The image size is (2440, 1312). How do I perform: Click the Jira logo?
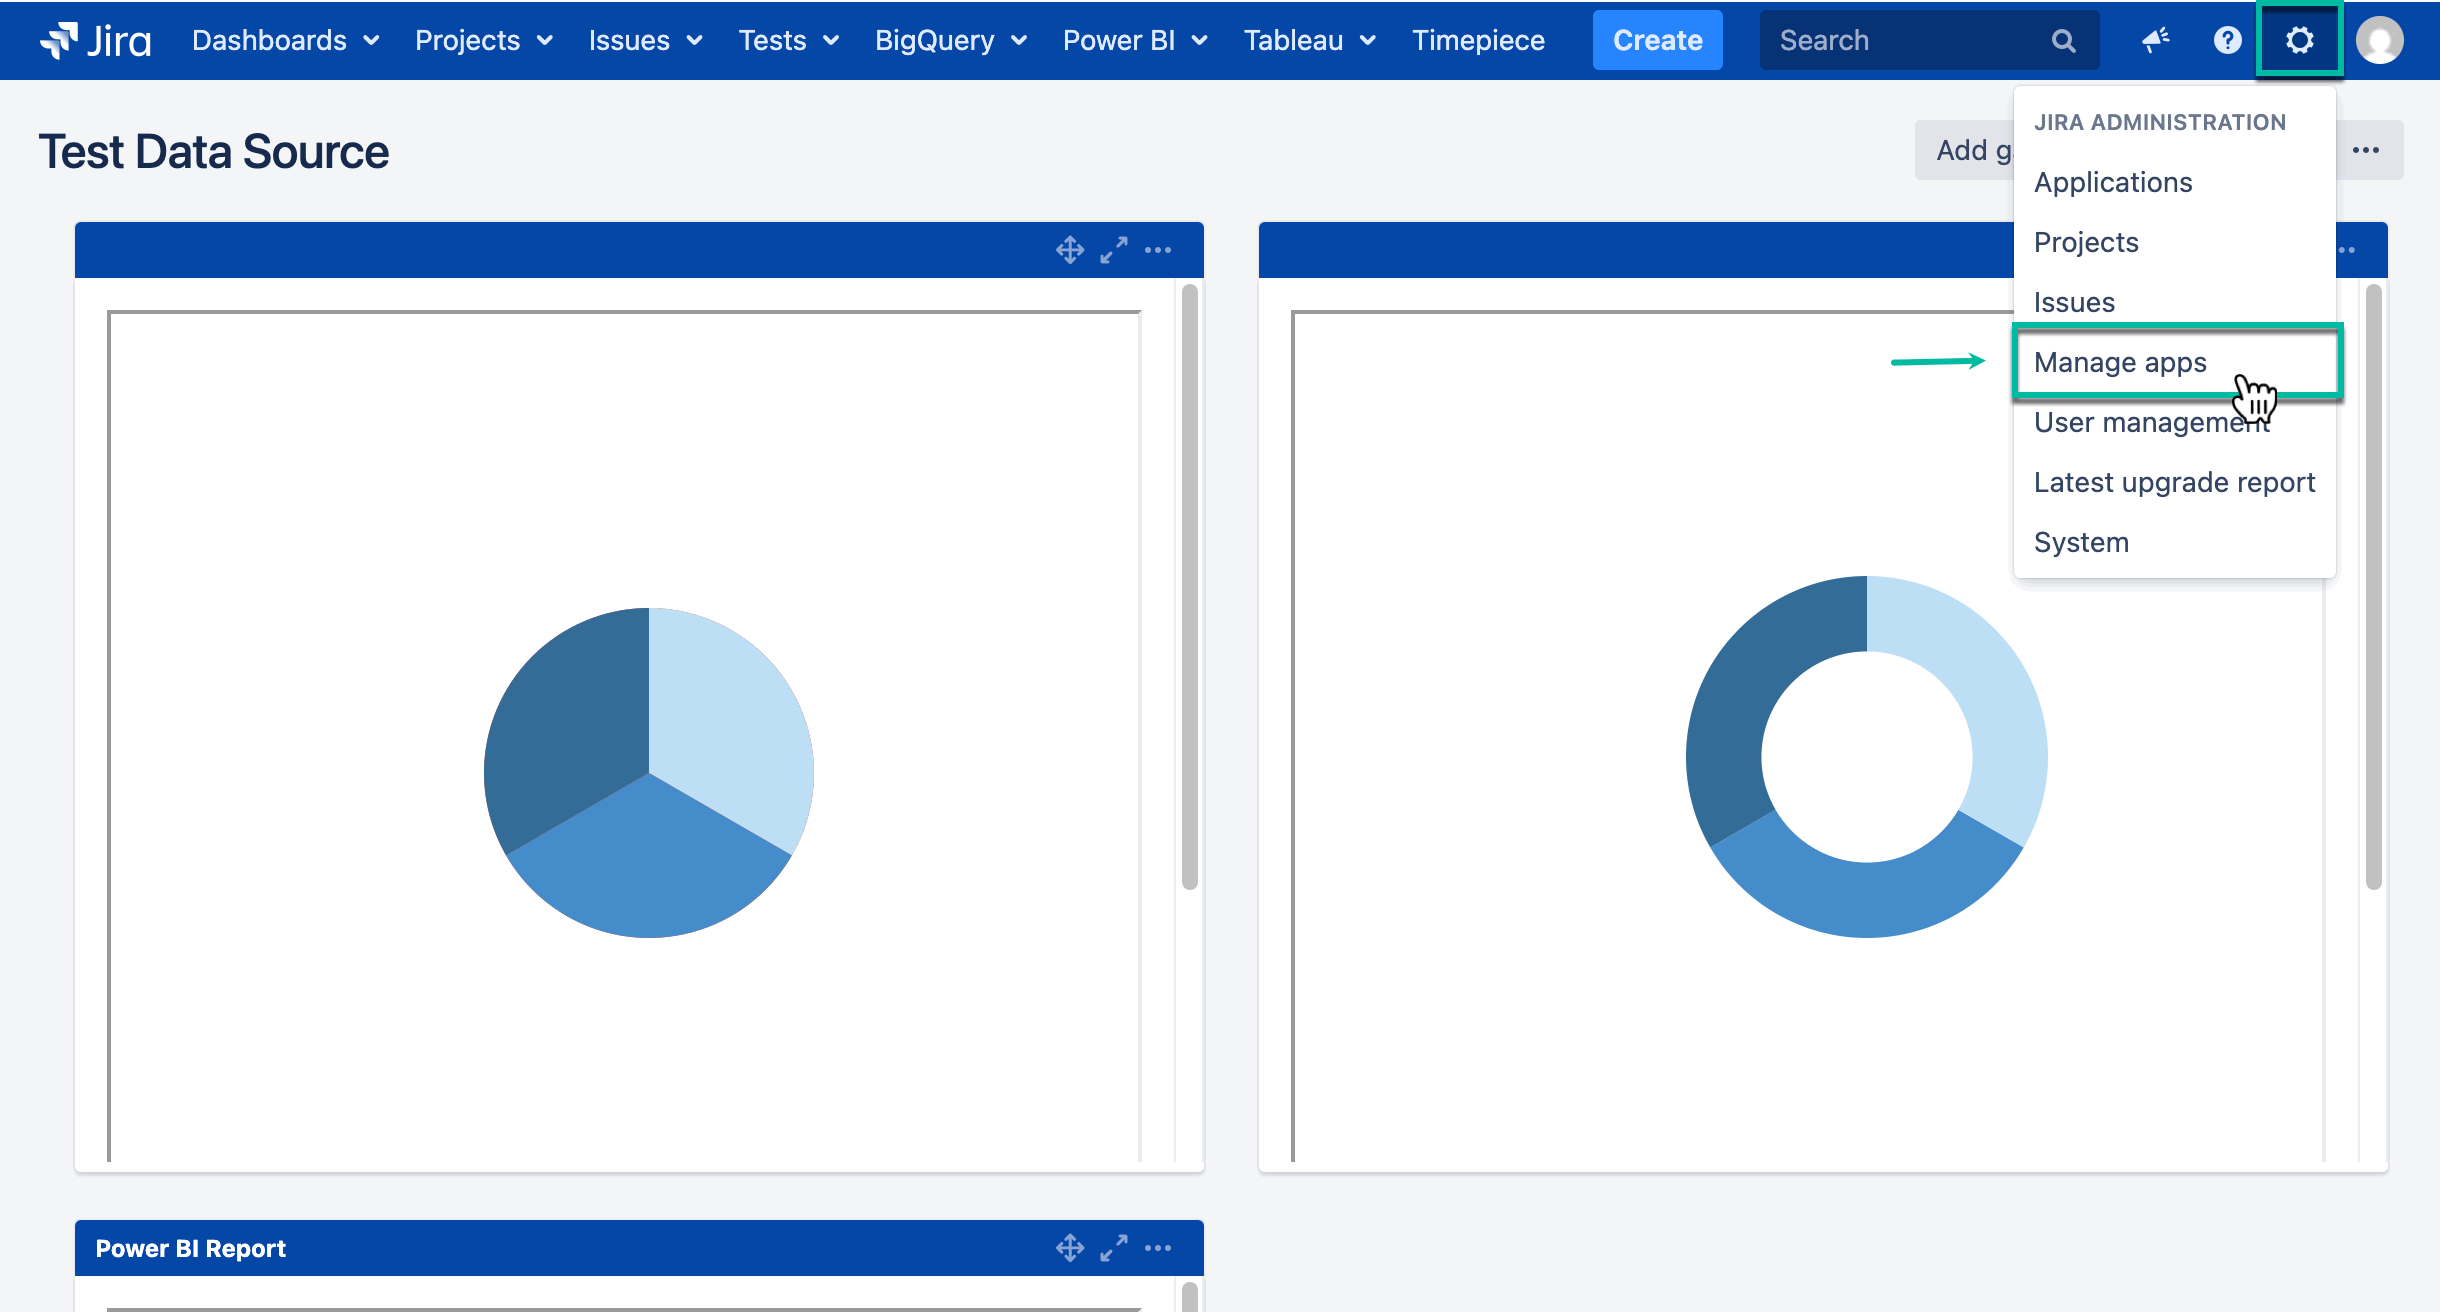[93, 40]
